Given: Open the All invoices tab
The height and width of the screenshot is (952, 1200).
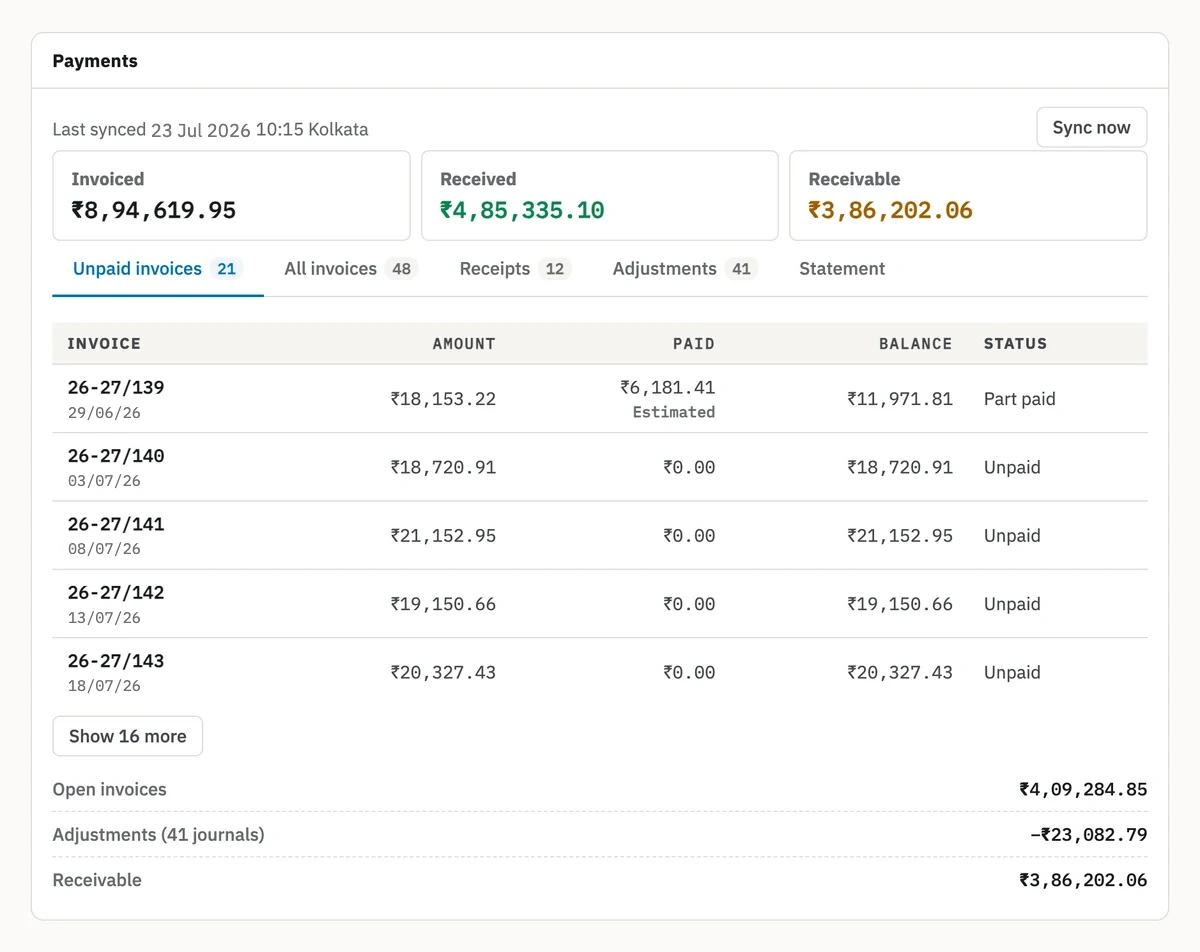Looking at the screenshot, I should pyautogui.click(x=351, y=269).
